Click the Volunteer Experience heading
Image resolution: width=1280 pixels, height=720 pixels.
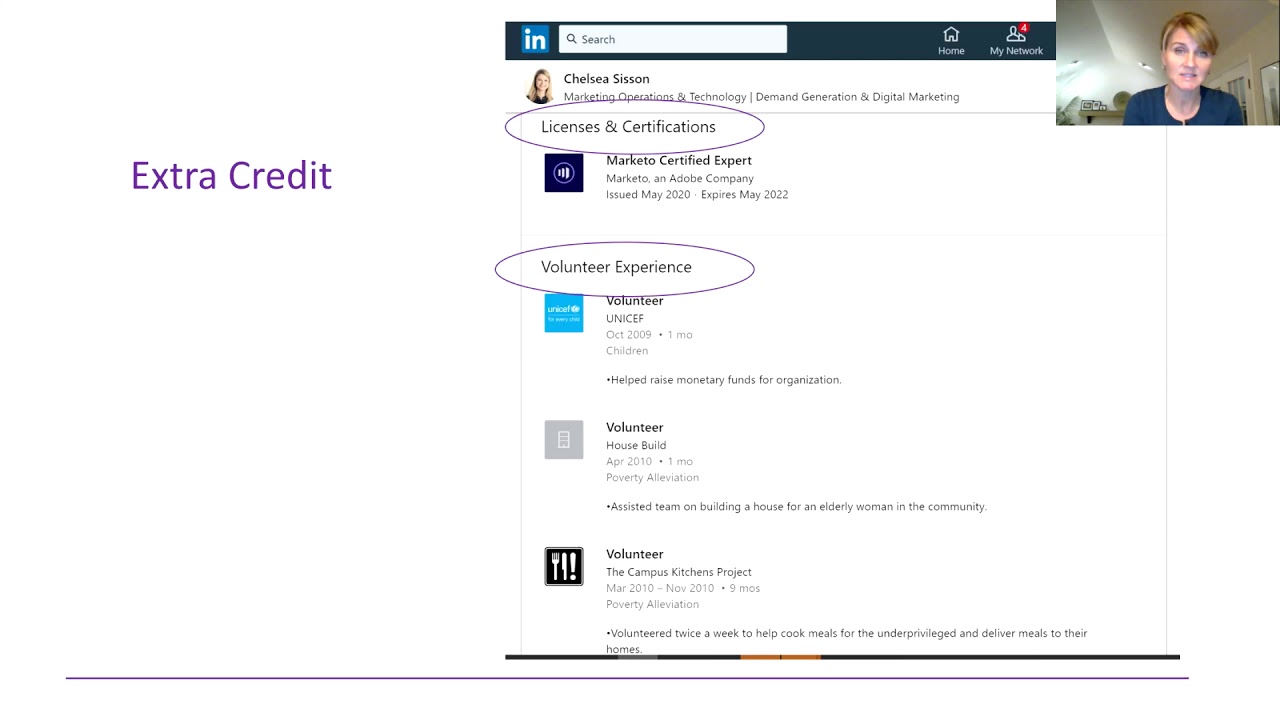coord(616,267)
